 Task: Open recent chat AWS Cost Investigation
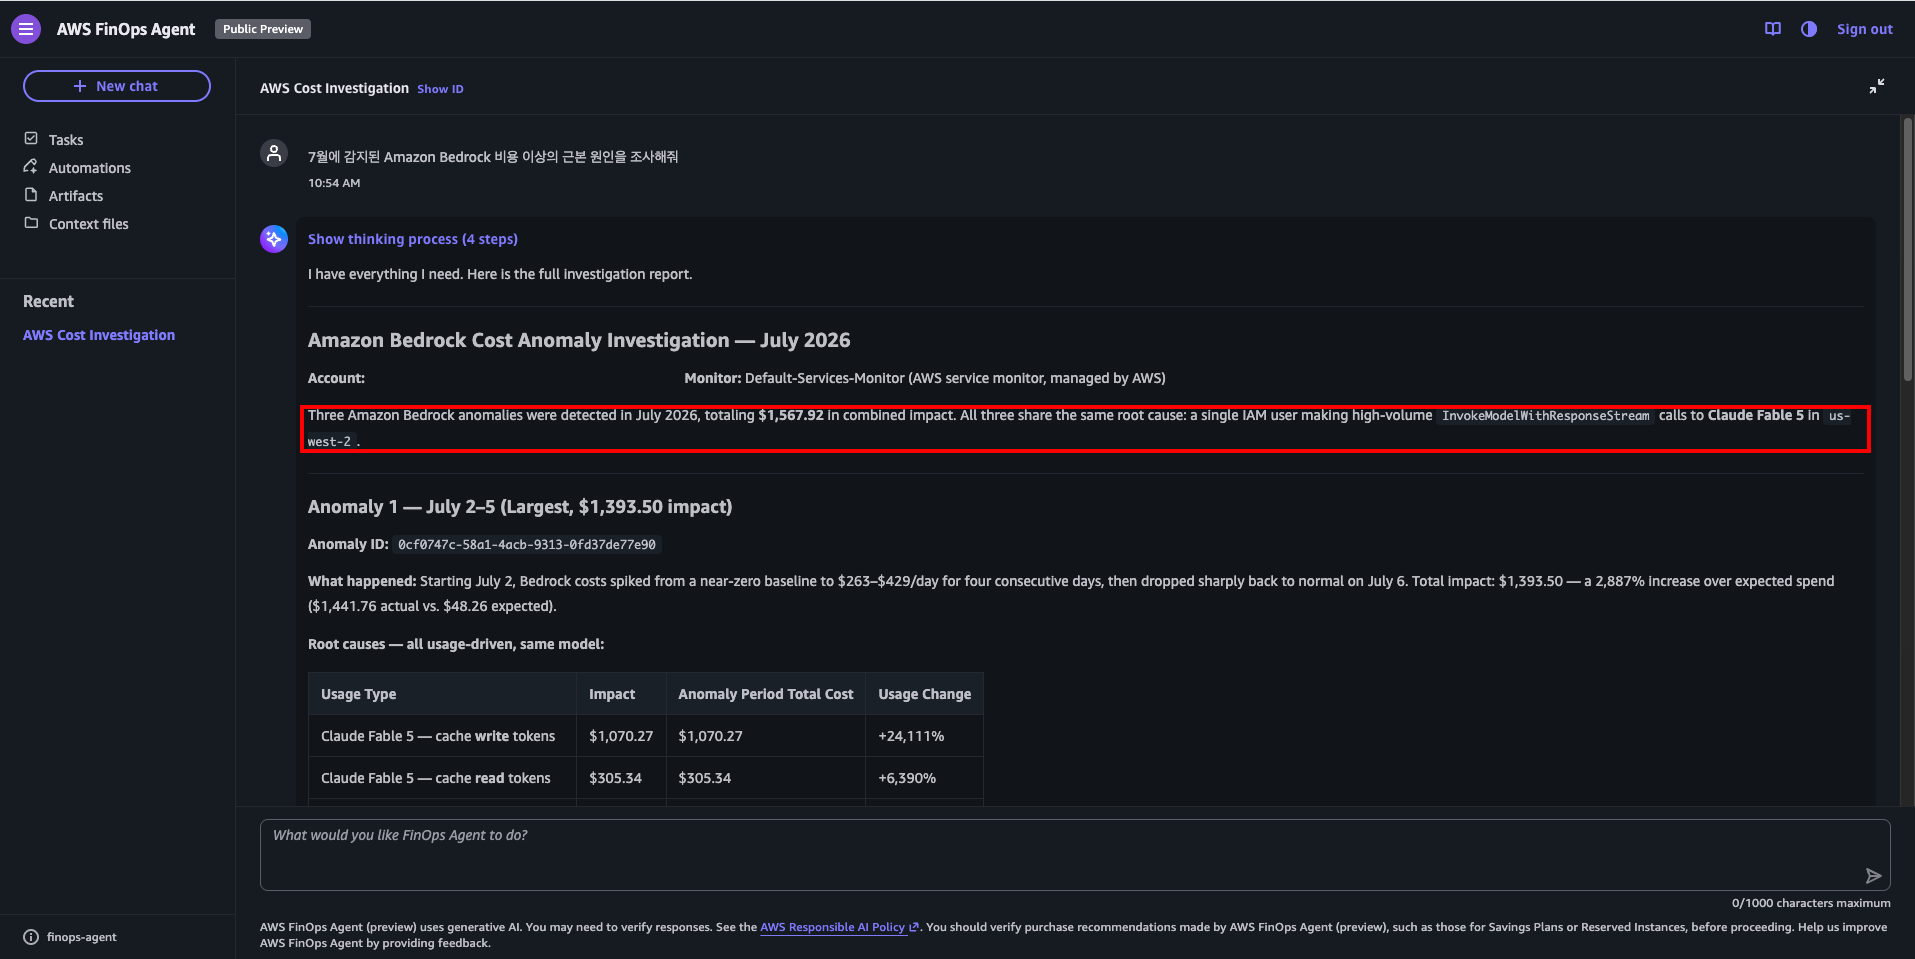pos(99,335)
